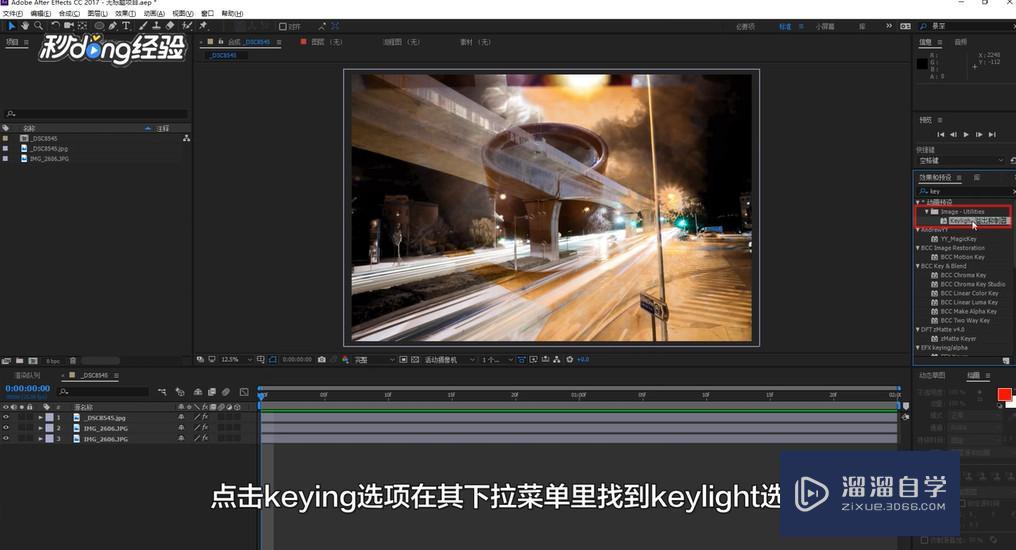Toggle the fx switch for layer 1
1016x550 pixels.
[x=204, y=418]
